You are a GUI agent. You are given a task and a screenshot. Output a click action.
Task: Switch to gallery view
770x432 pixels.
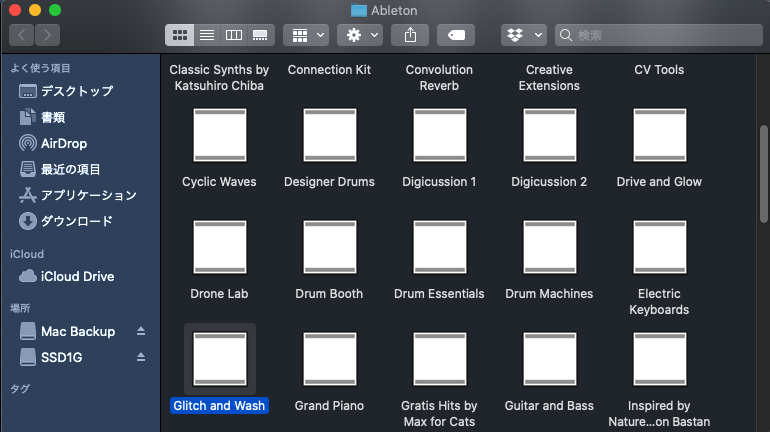point(260,35)
